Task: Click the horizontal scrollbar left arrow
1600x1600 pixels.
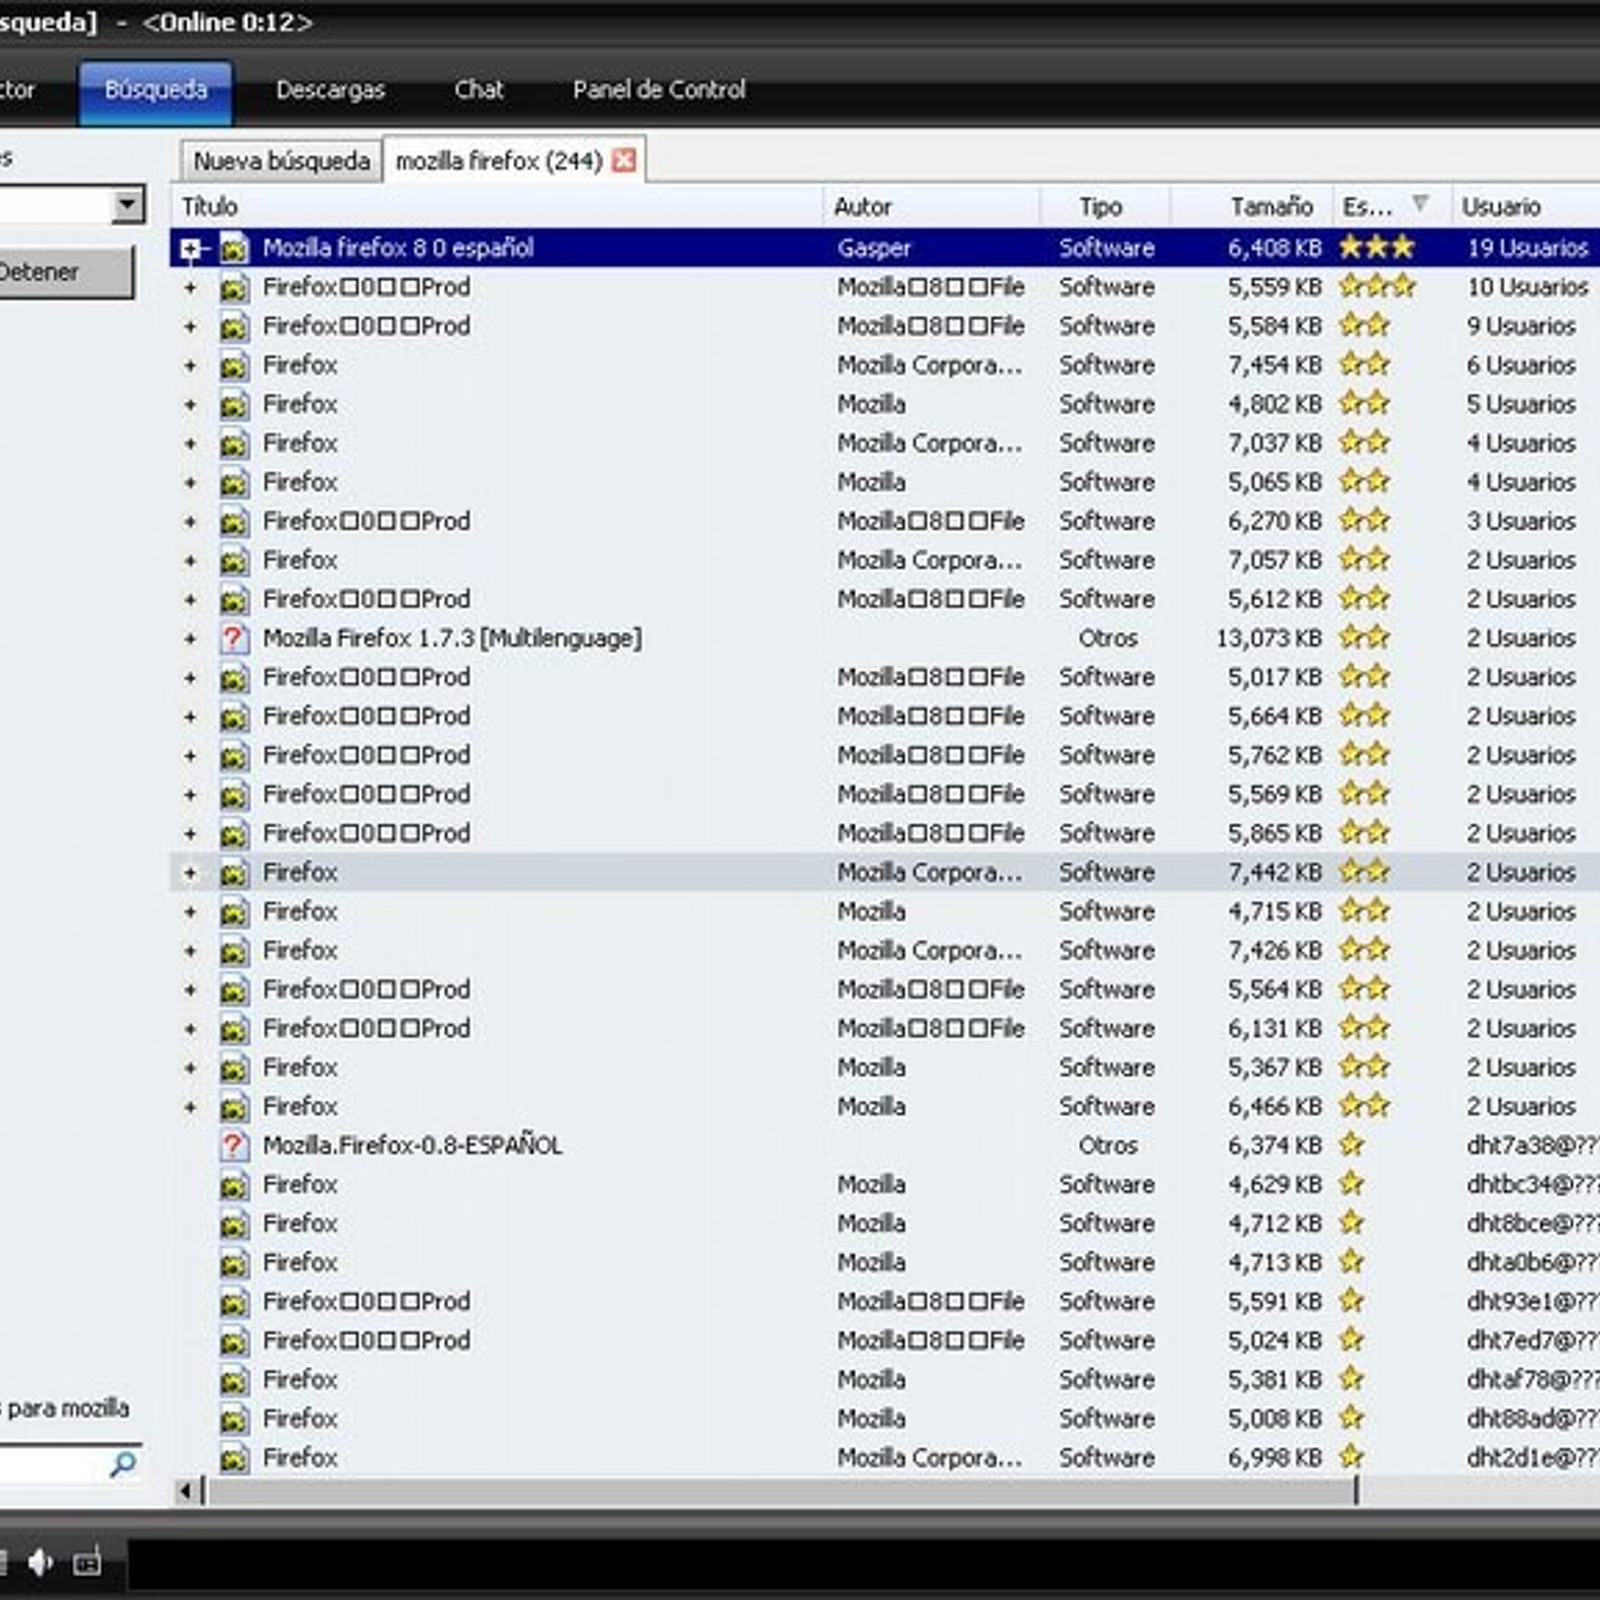Action: tap(187, 1491)
